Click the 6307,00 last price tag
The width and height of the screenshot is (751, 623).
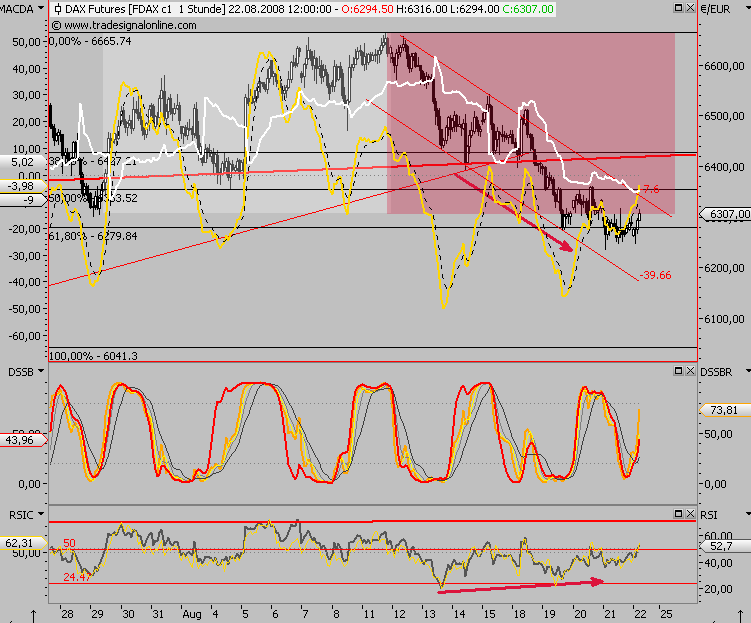coord(725,214)
